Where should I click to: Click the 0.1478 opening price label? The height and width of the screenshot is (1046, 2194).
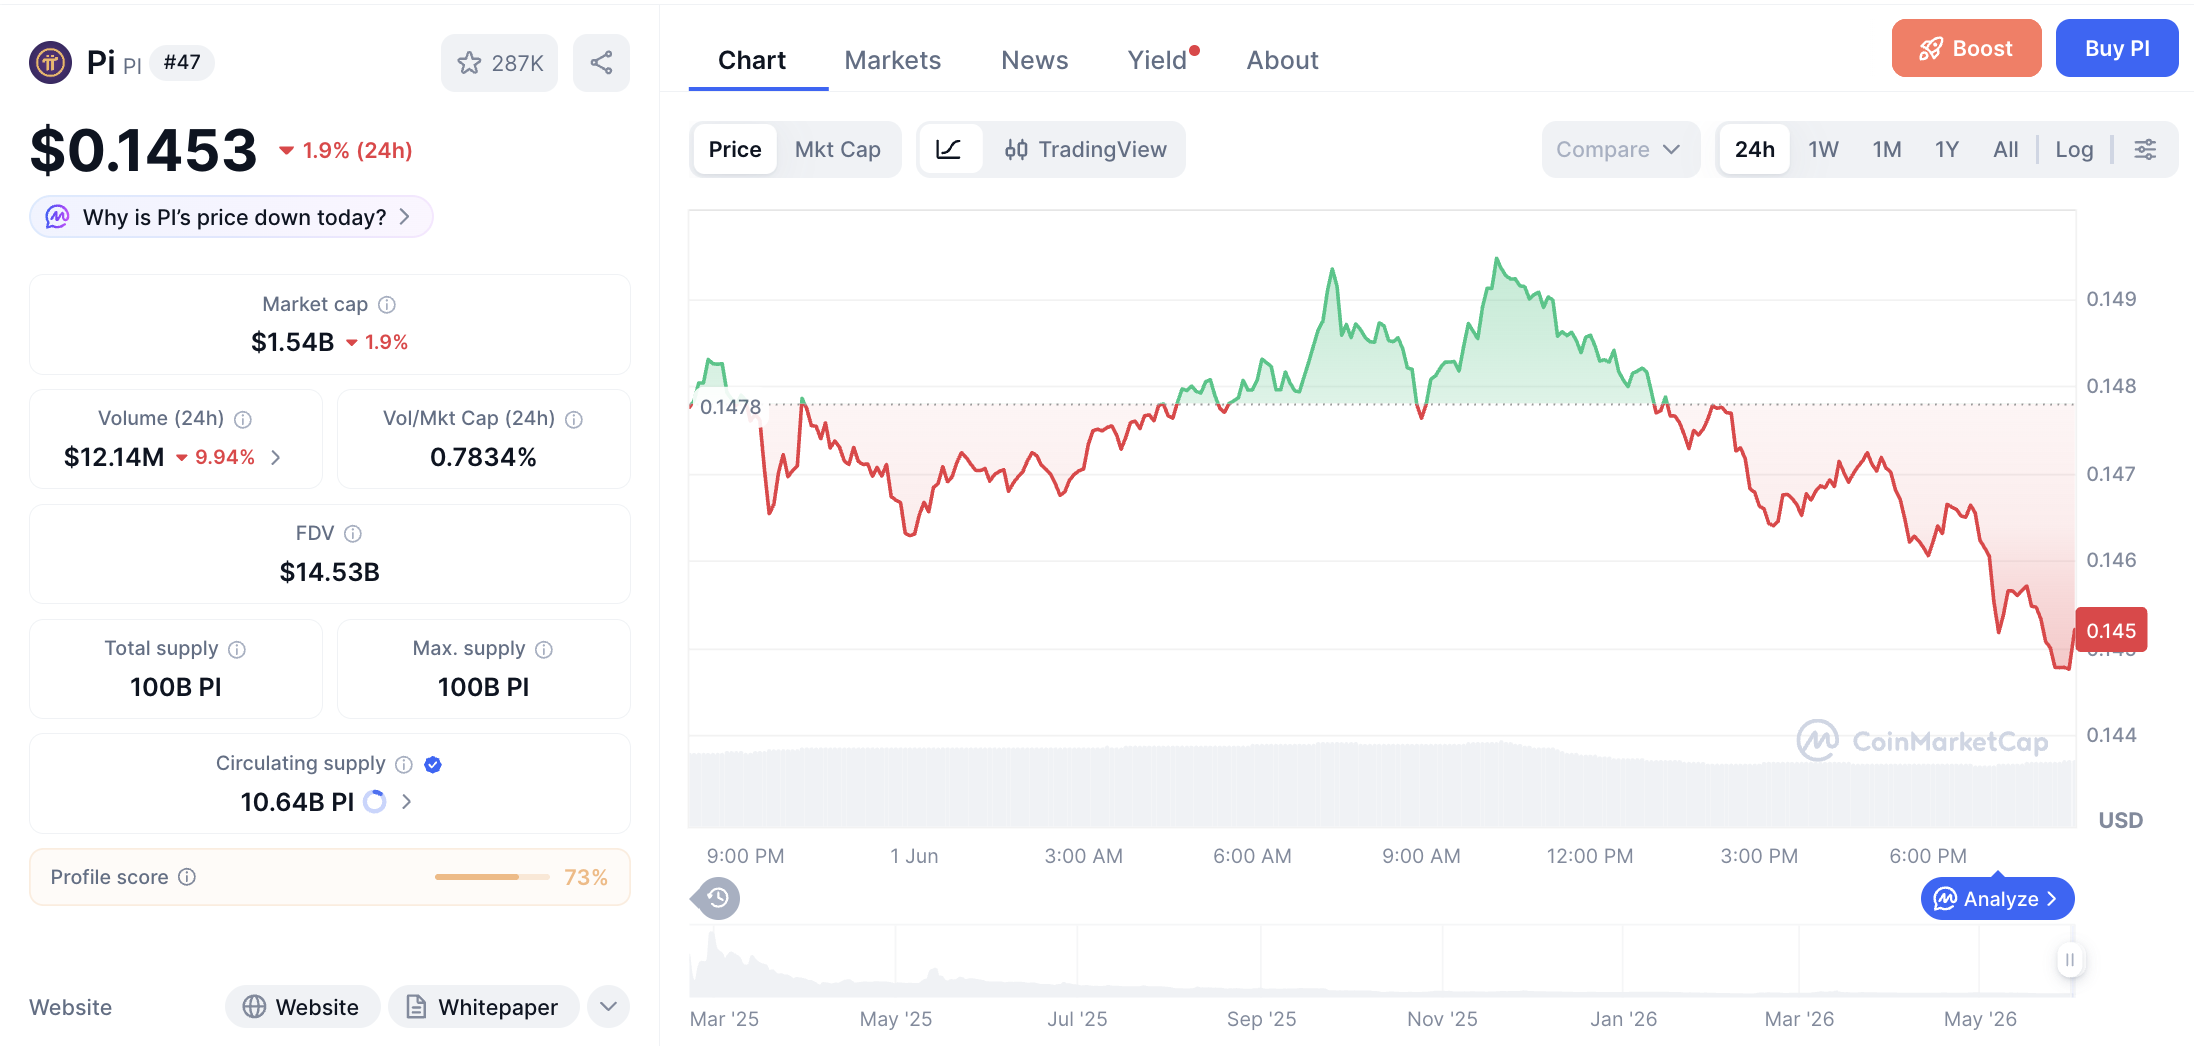pos(730,407)
